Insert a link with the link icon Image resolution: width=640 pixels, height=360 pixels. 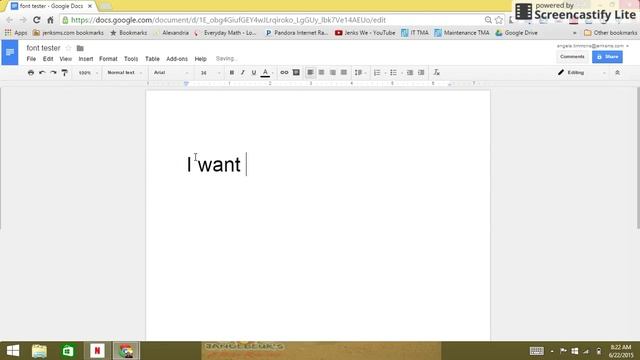click(284, 73)
